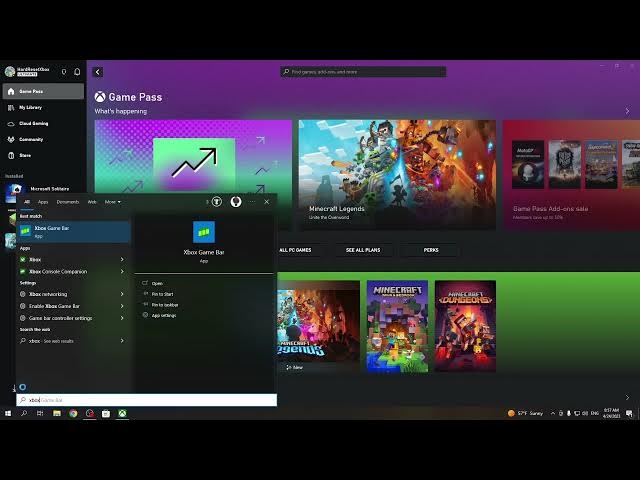Open Store in the sidebar

[x=43, y=155]
